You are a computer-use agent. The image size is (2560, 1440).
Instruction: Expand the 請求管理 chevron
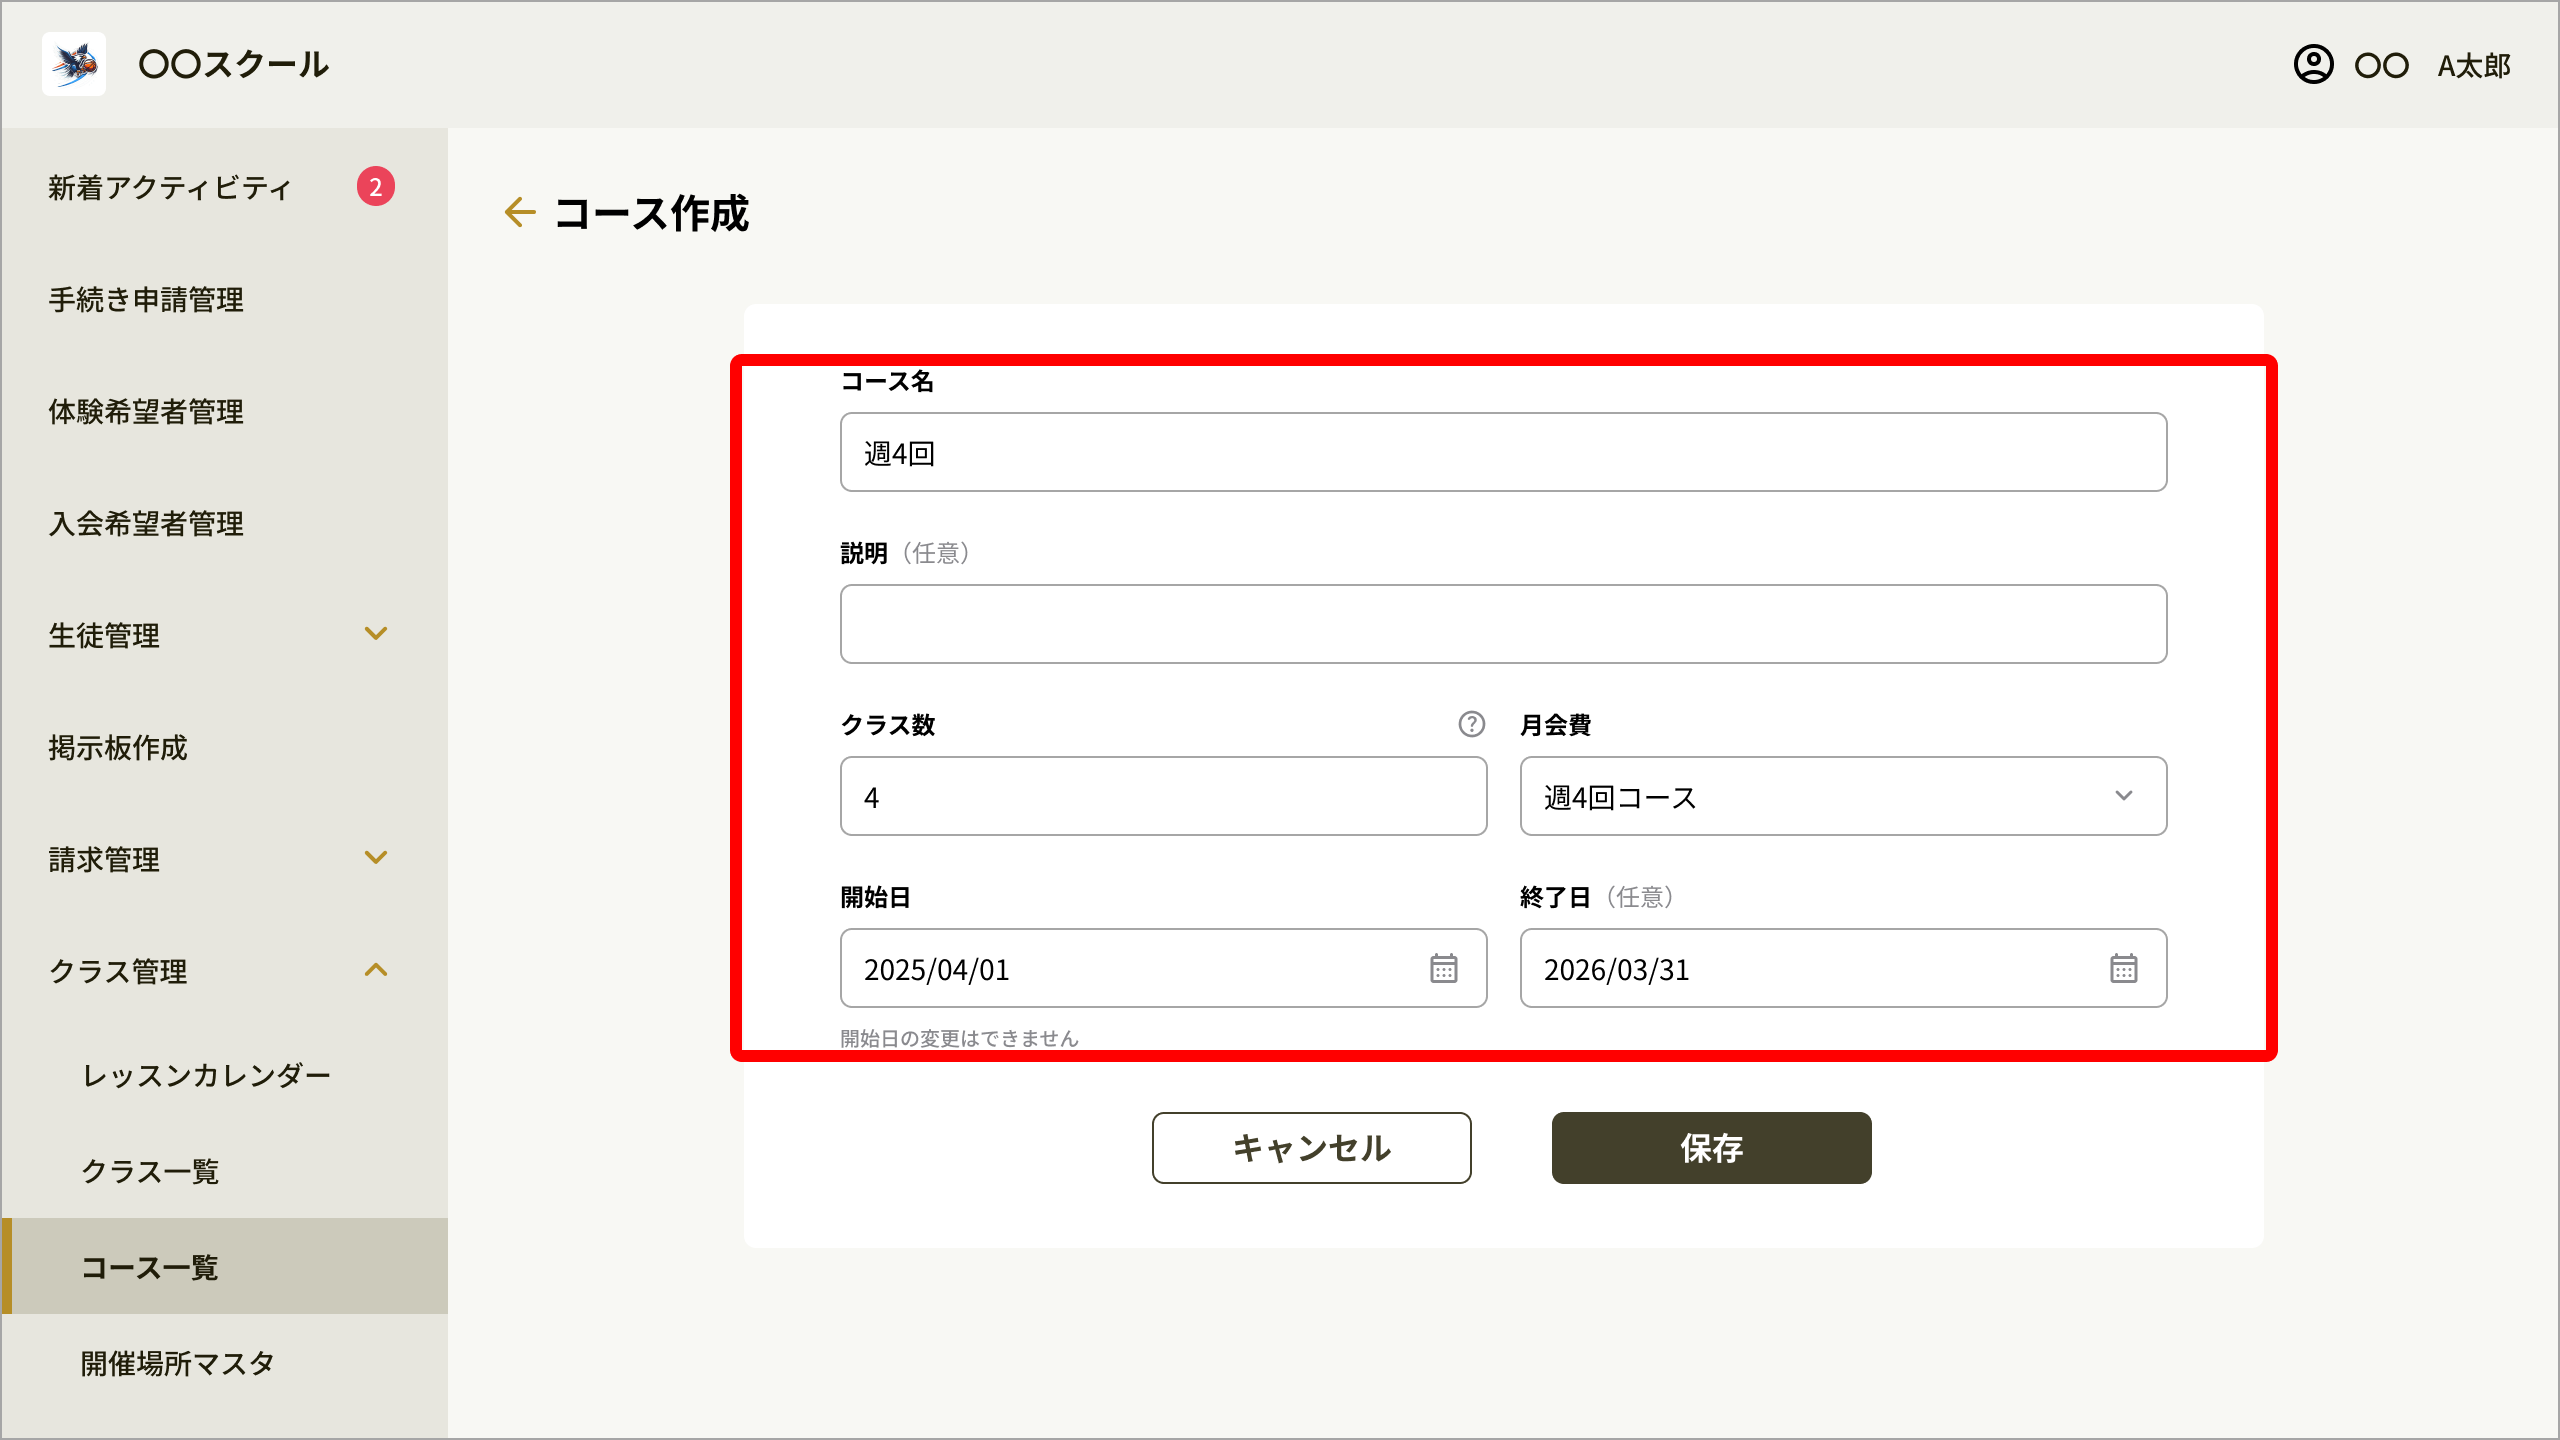(376, 857)
